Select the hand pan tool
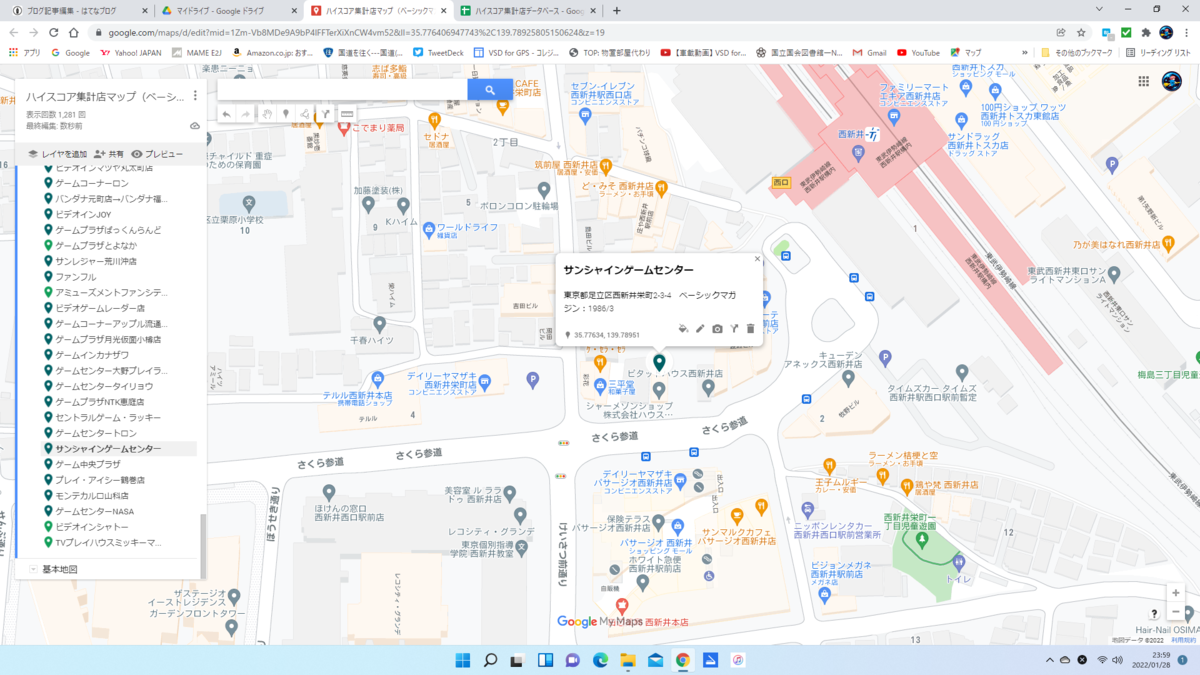 coord(267,114)
